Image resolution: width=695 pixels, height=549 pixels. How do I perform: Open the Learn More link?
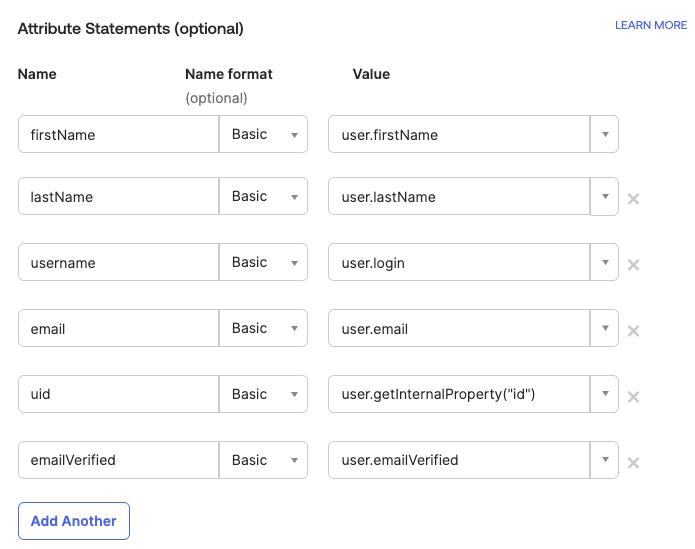point(651,25)
